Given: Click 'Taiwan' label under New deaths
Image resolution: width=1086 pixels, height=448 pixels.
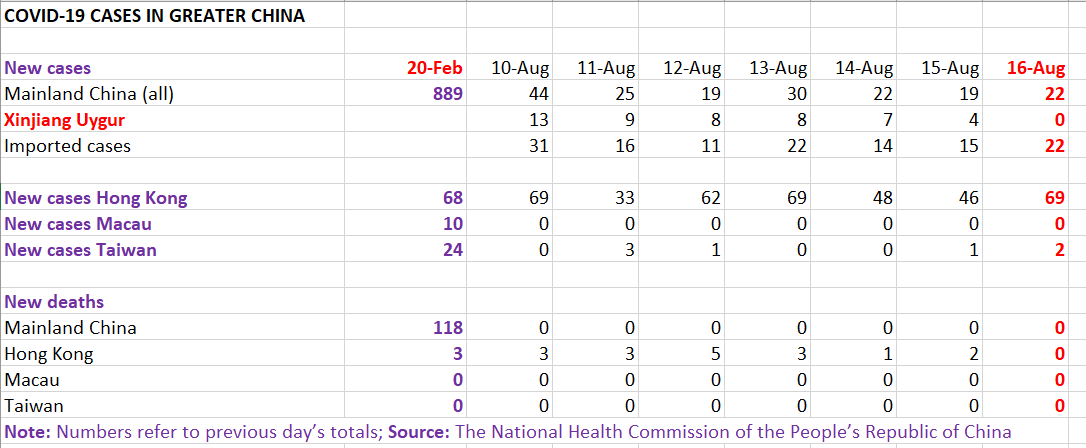Looking at the screenshot, I should pos(34,406).
